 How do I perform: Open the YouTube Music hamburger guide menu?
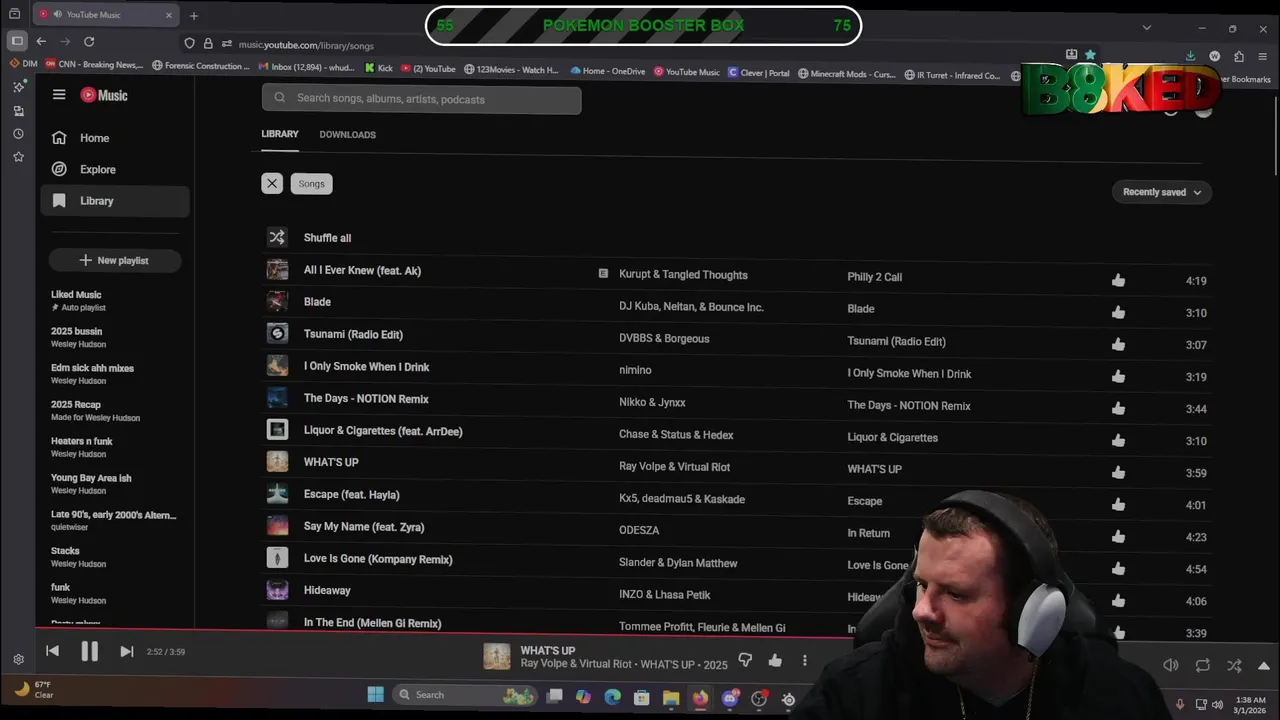click(x=59, y=95)
